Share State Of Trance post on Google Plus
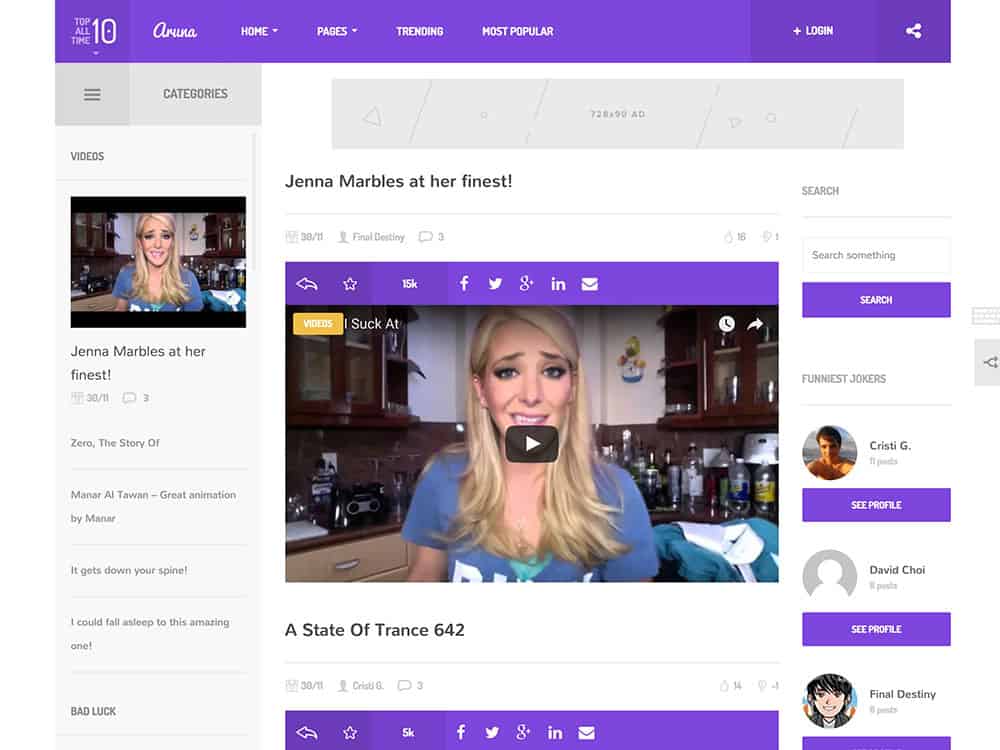1000x750 pixels. coord(523,732)
